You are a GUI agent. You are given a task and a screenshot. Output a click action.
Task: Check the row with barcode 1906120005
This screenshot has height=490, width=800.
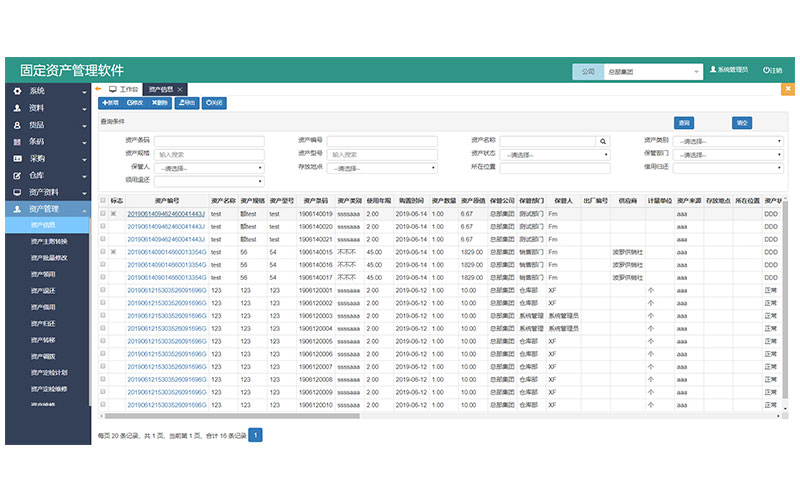(103, 341)
